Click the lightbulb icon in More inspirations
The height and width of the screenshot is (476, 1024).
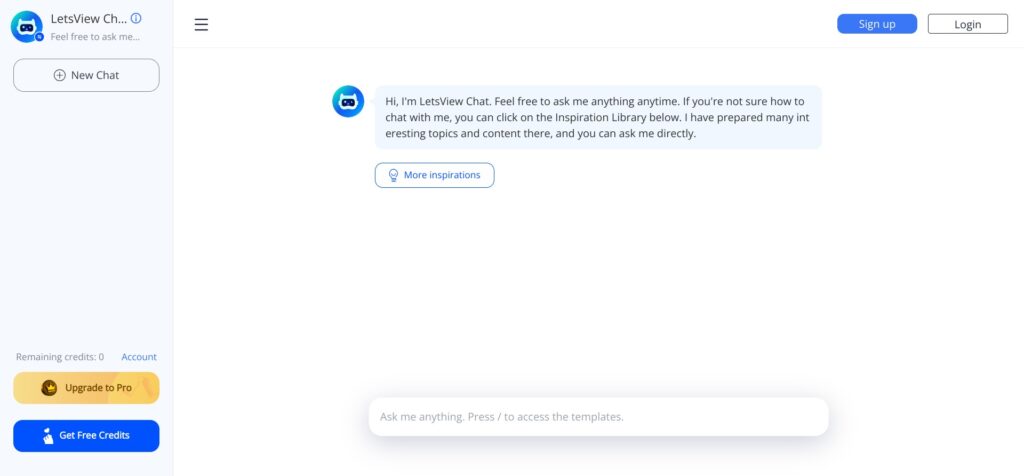393,175
